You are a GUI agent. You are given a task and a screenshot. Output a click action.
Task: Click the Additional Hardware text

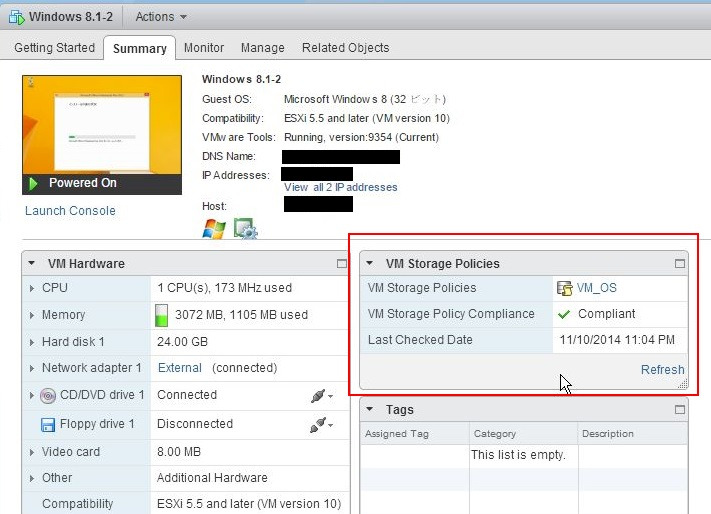[212, 478]
